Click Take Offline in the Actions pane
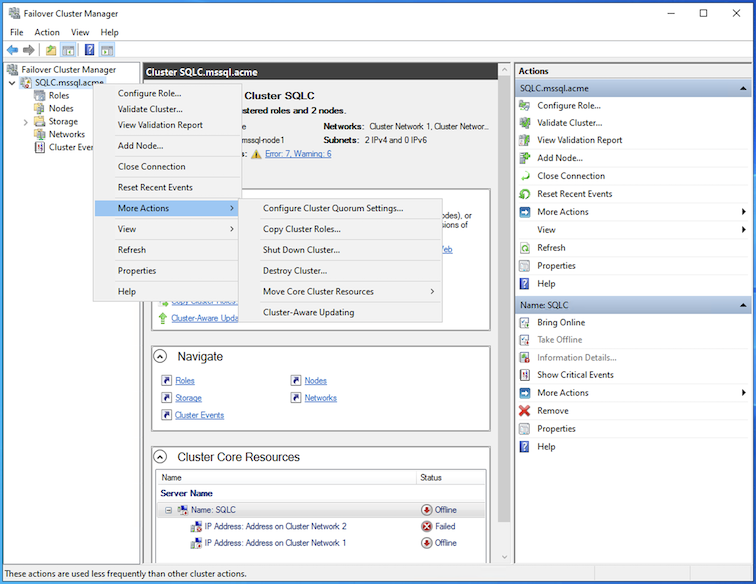 [x=559, y=340]
